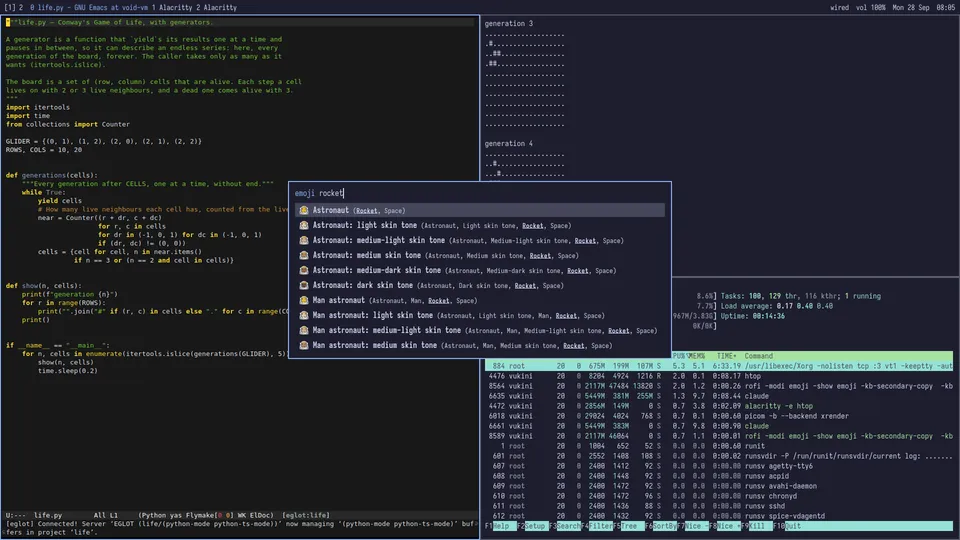Pick 'Man astronaut: medium-light skin tone' emoji entry
Image resolution: width=960 pixels, height=540 pixels.
click(x=480, y=330)
